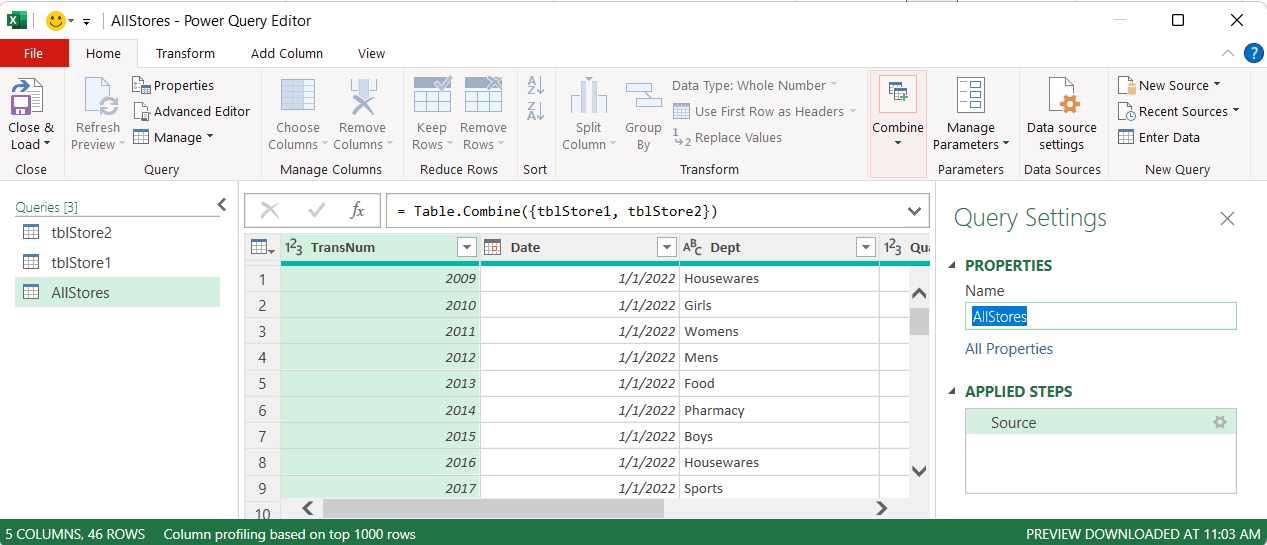Open the Dept column filter dropdown
The height and width of the screenshot is (545, 1267).
point(866,247)
